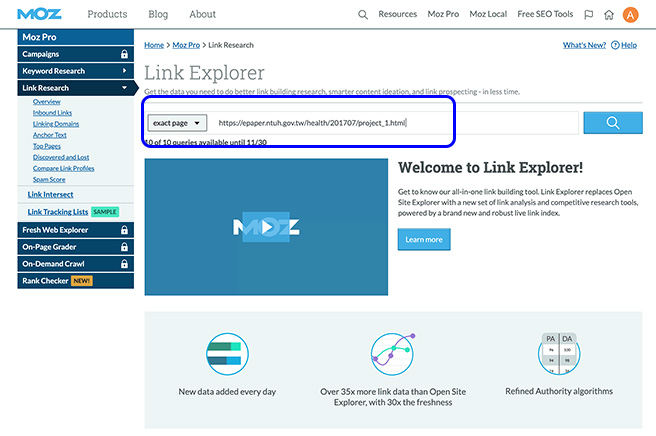
Task: Click the SAMPLE badge beside Link Tracking Lists
Action: (x=105, y=212)
